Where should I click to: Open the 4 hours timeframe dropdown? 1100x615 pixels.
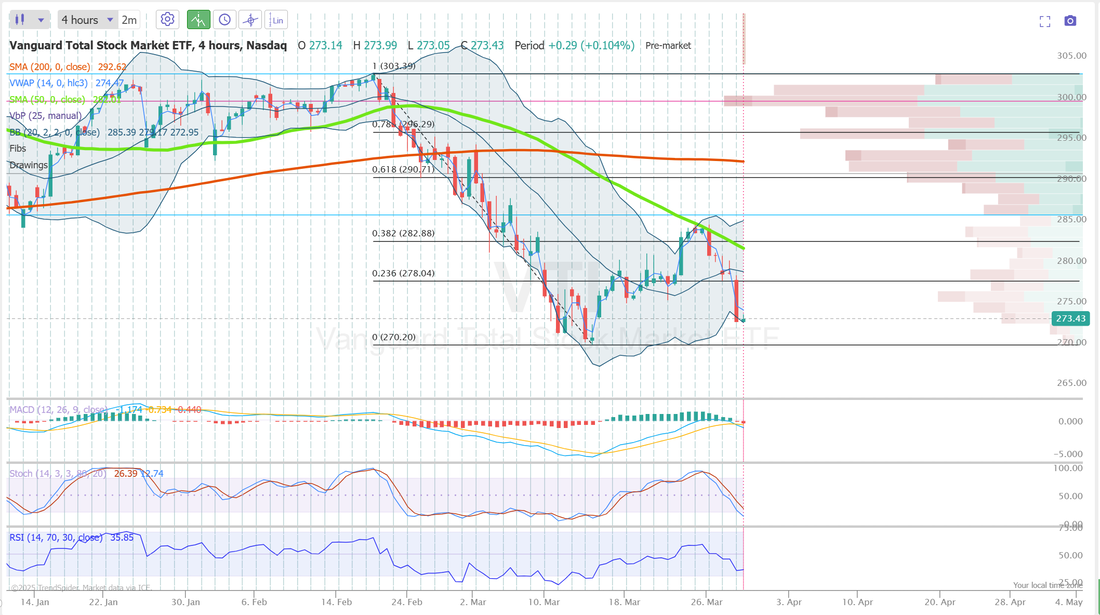(x=87, y=20)
